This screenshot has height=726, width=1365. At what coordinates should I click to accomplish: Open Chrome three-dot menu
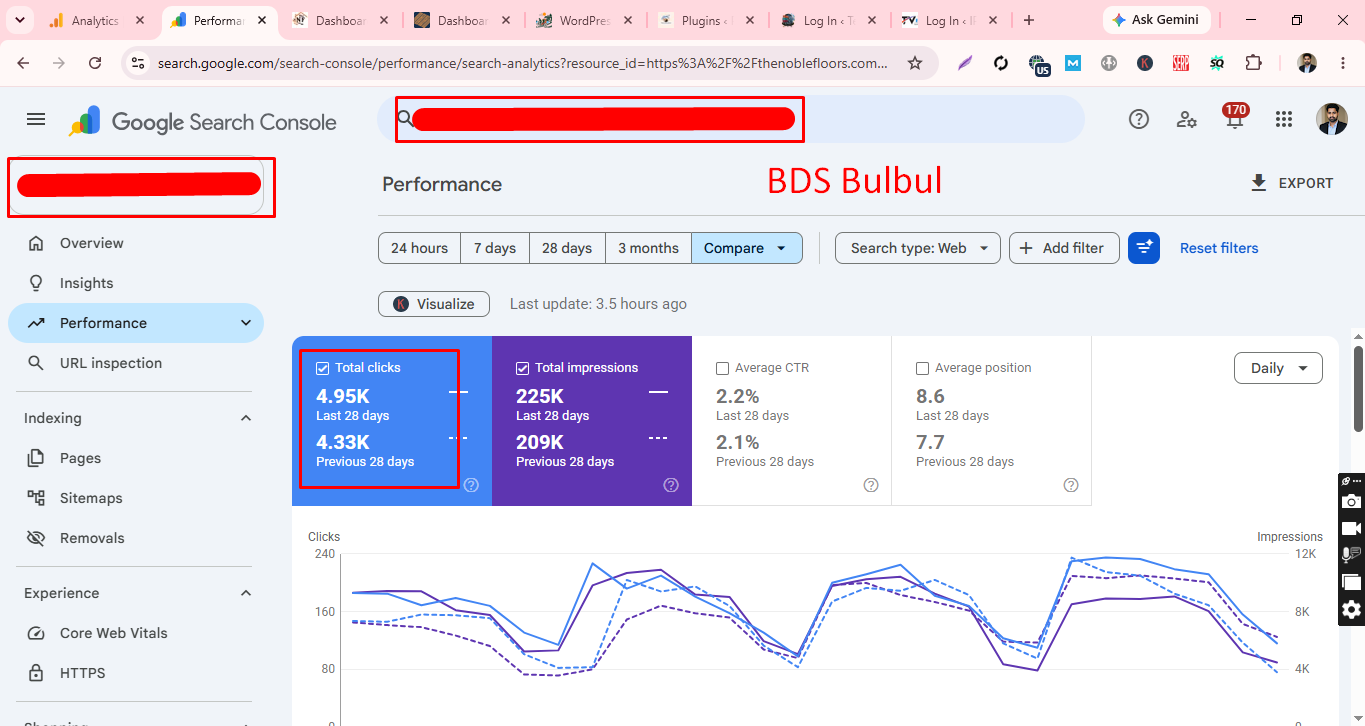tap(1341, 63)
